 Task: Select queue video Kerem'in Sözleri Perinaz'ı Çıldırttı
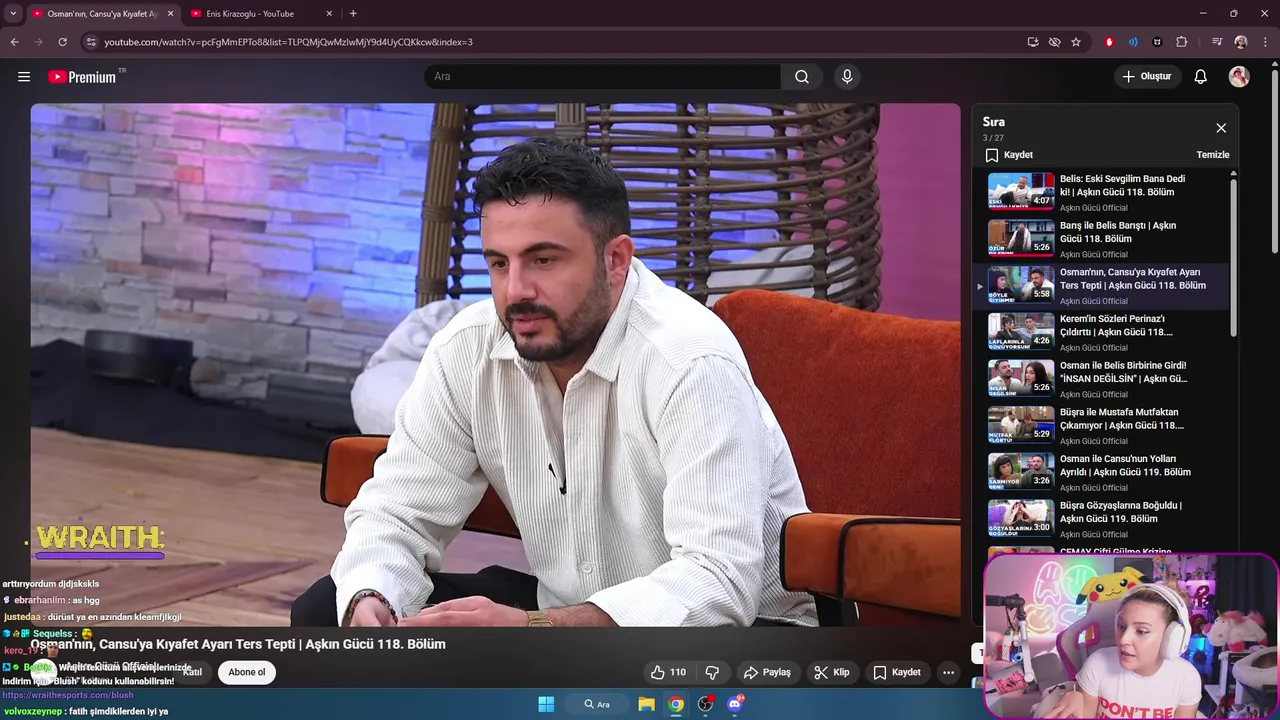(x=1102, y=332)
